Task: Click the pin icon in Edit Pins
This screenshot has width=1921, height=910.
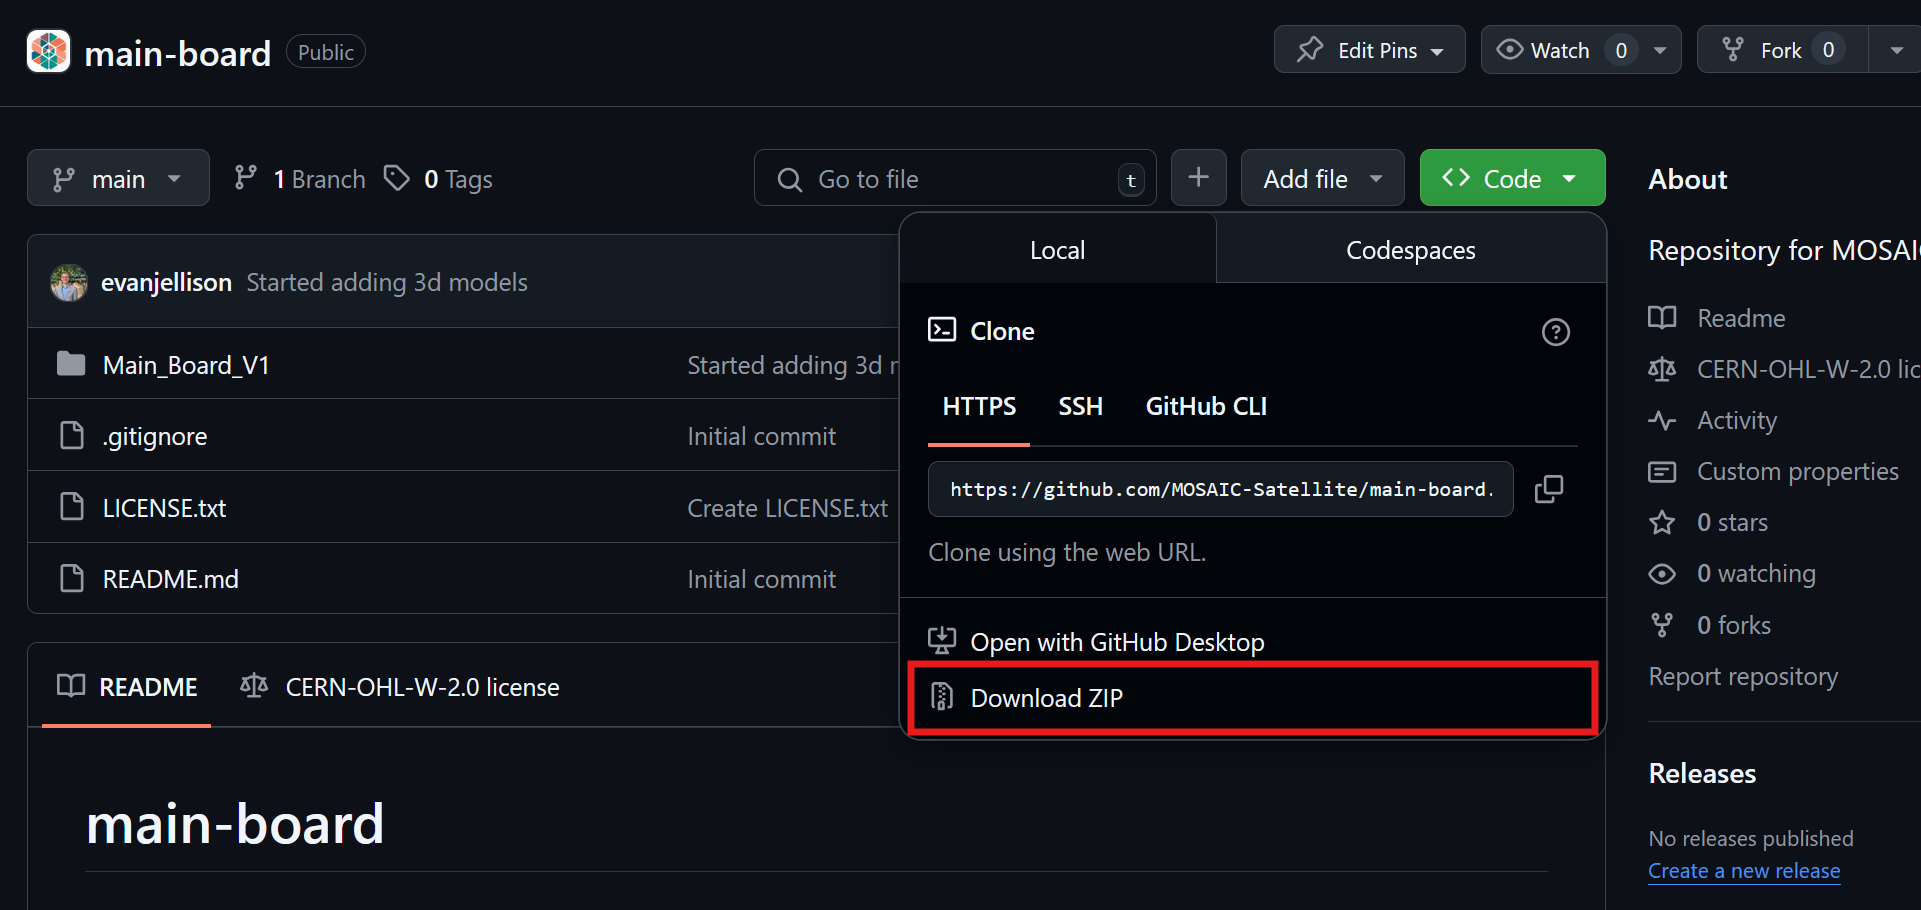Action: tap(1310, 50)
